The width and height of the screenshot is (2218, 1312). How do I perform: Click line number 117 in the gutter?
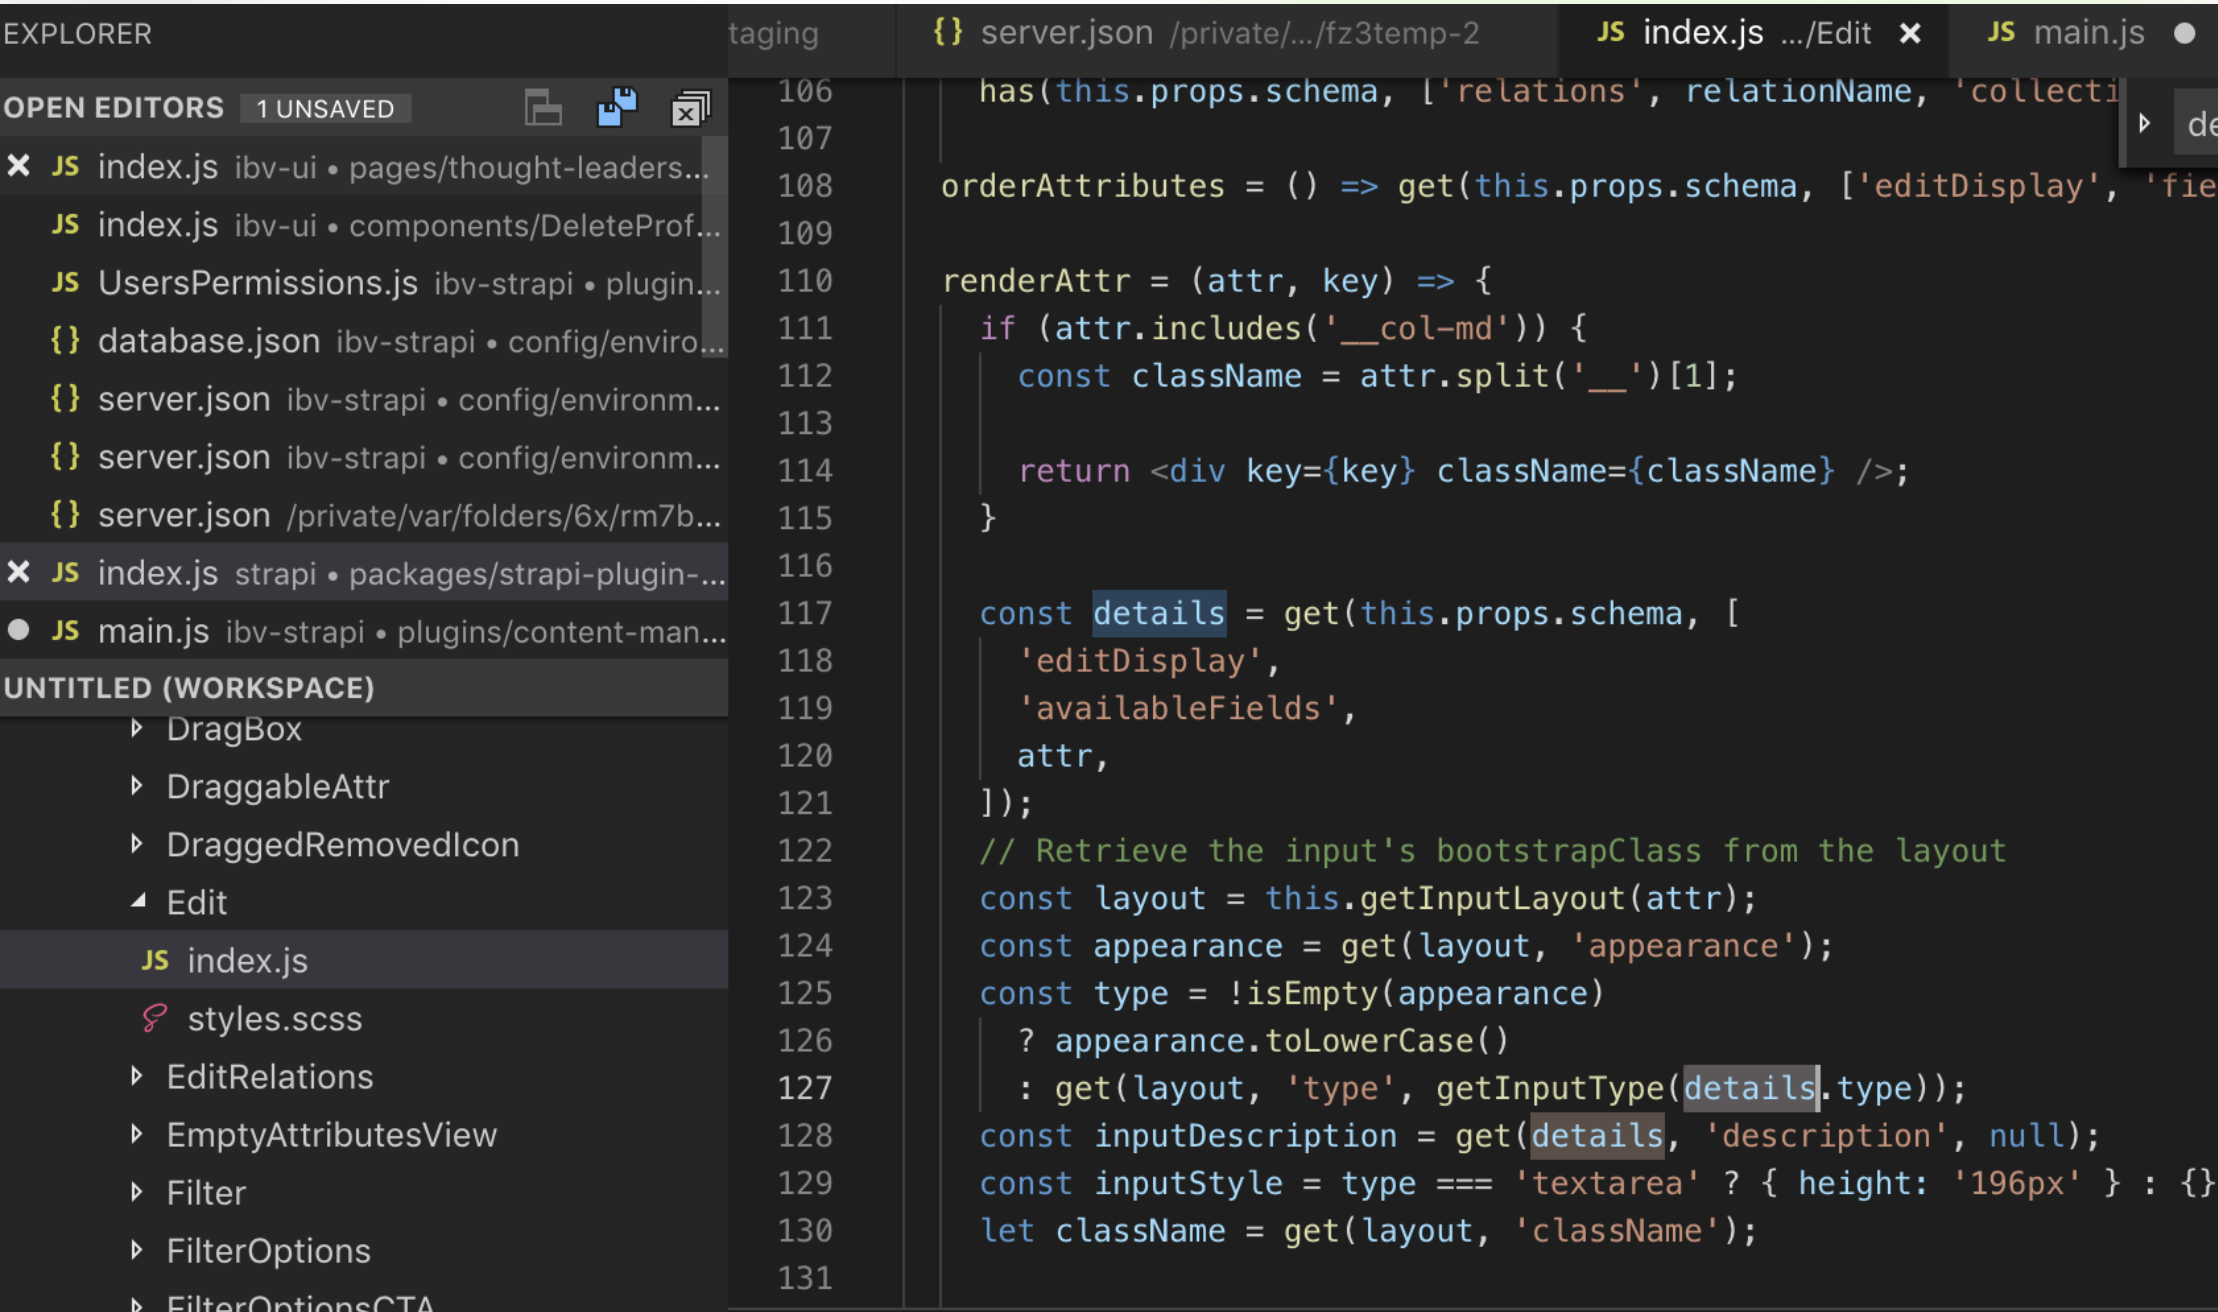(x=805, y=613)
